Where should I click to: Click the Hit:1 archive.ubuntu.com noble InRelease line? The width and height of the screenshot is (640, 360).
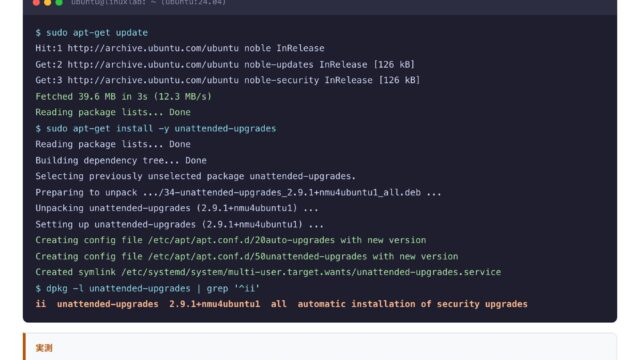[x=180, y=49]
